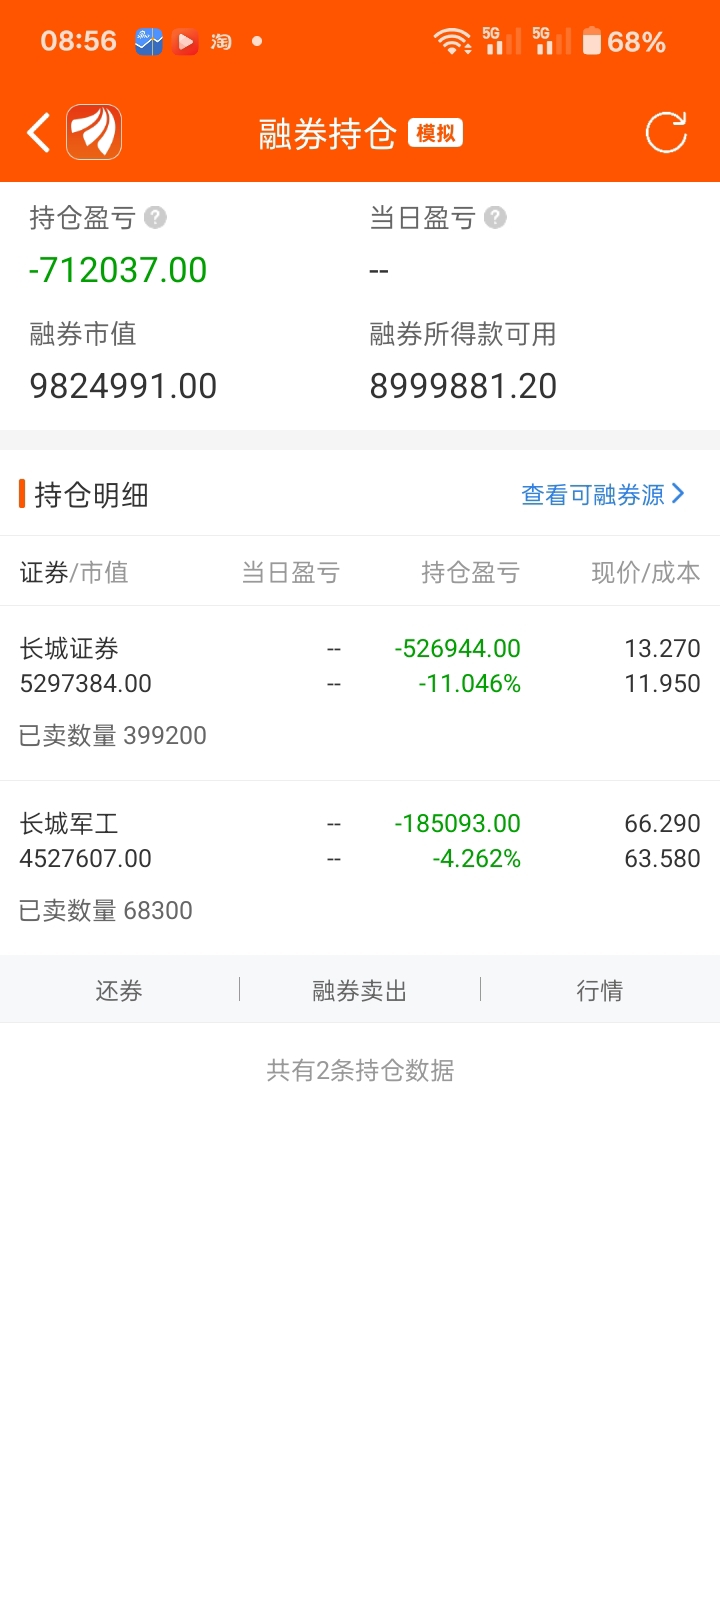Screen dimensions: 720x1604
Task: Sort by 现价/成本 column header
Action: point(646,572)
